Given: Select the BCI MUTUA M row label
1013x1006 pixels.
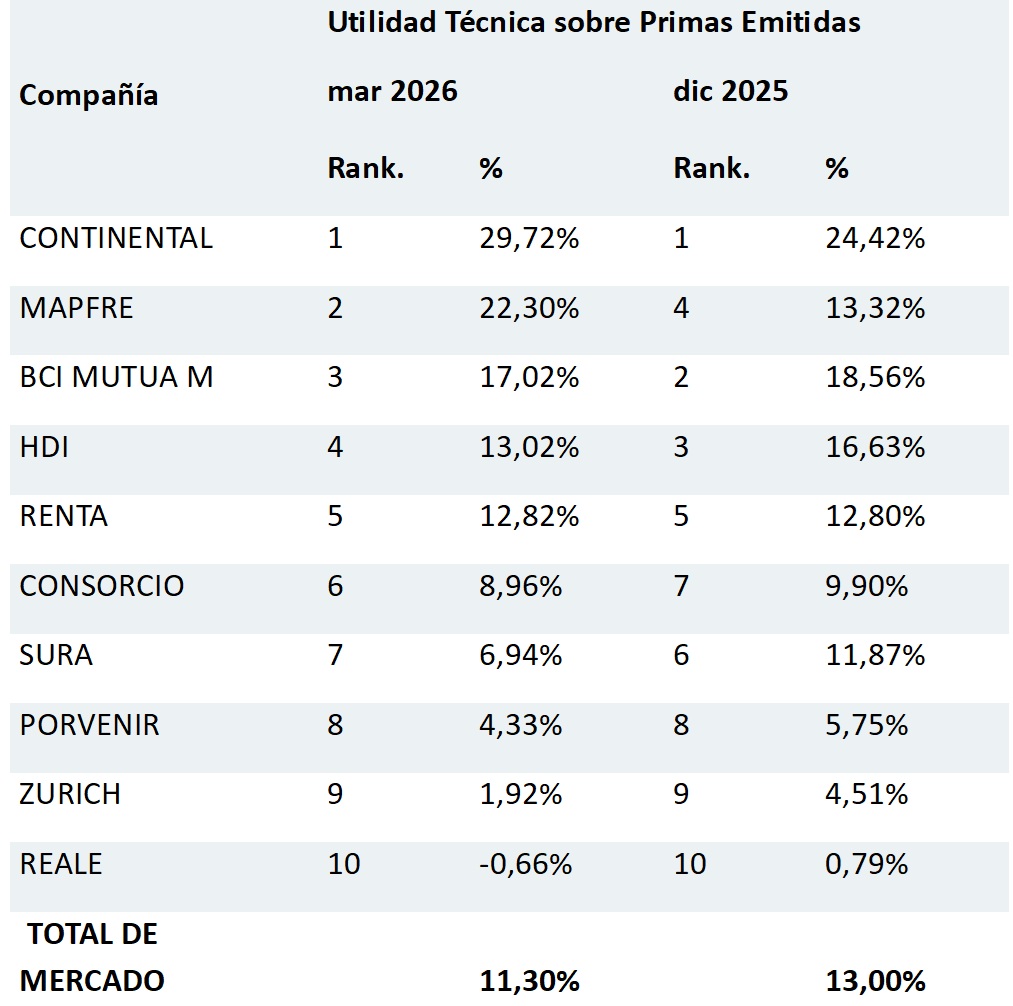Looking at the screenshot, I should click(x=116, y=377).
